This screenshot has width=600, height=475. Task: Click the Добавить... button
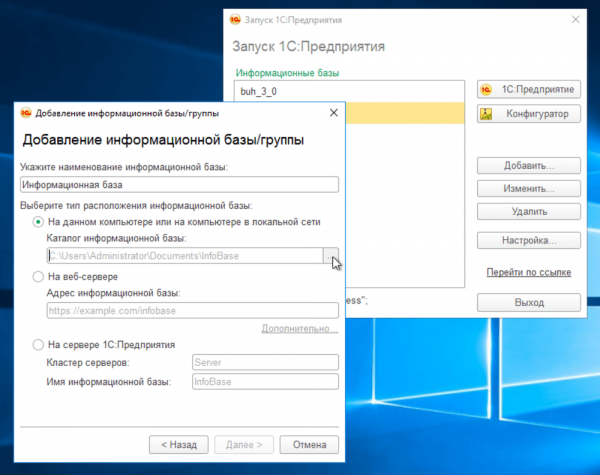(529, 164)
